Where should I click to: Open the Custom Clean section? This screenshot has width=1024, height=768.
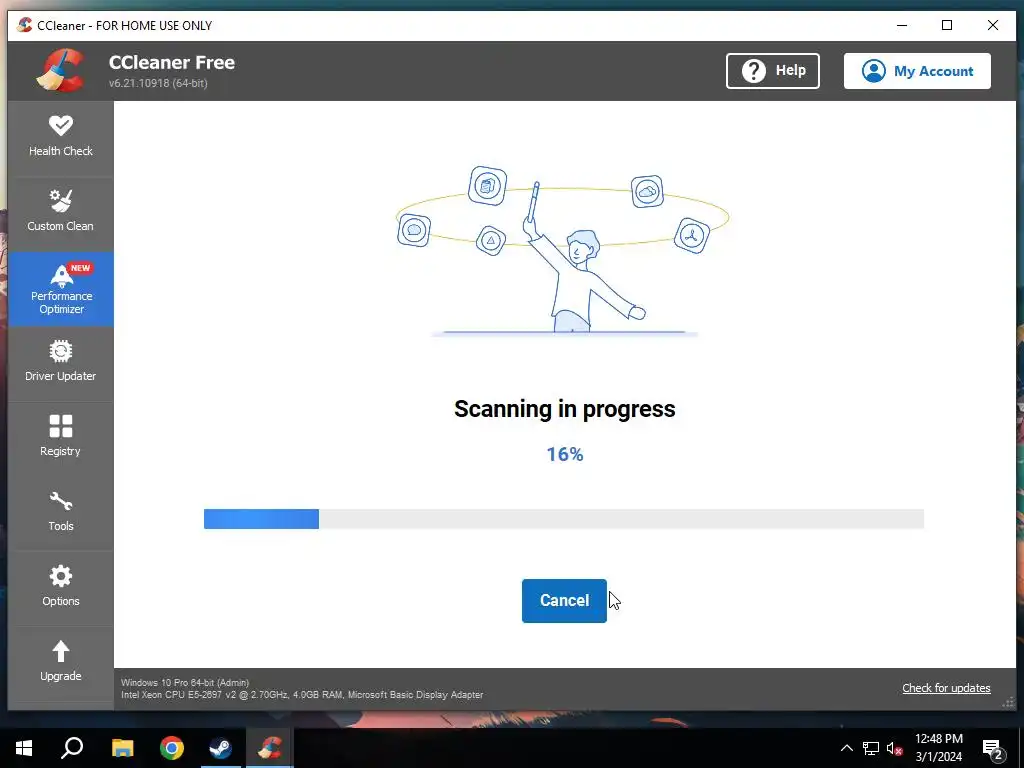61,213
